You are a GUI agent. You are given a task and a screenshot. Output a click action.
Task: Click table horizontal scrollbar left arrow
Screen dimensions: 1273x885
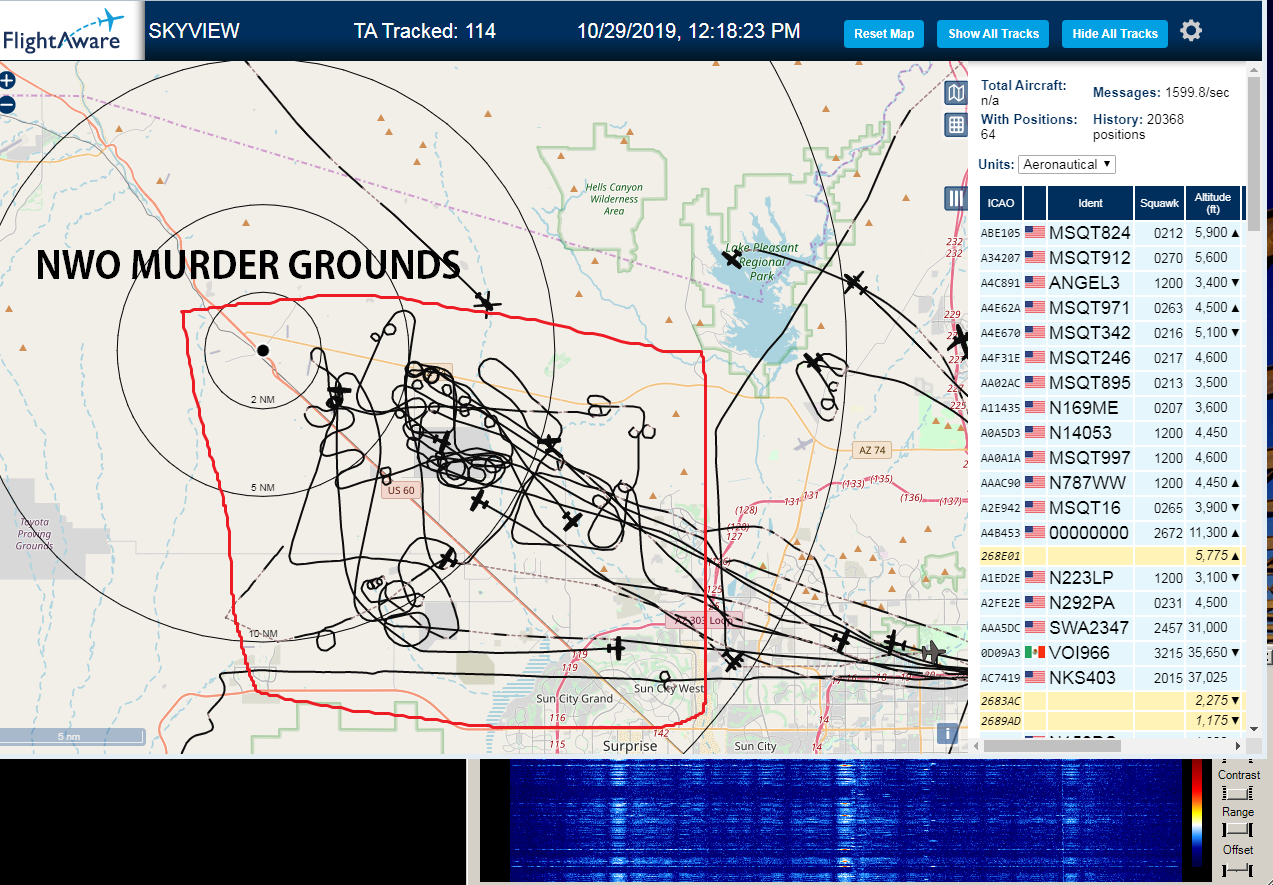coord(976,746)
